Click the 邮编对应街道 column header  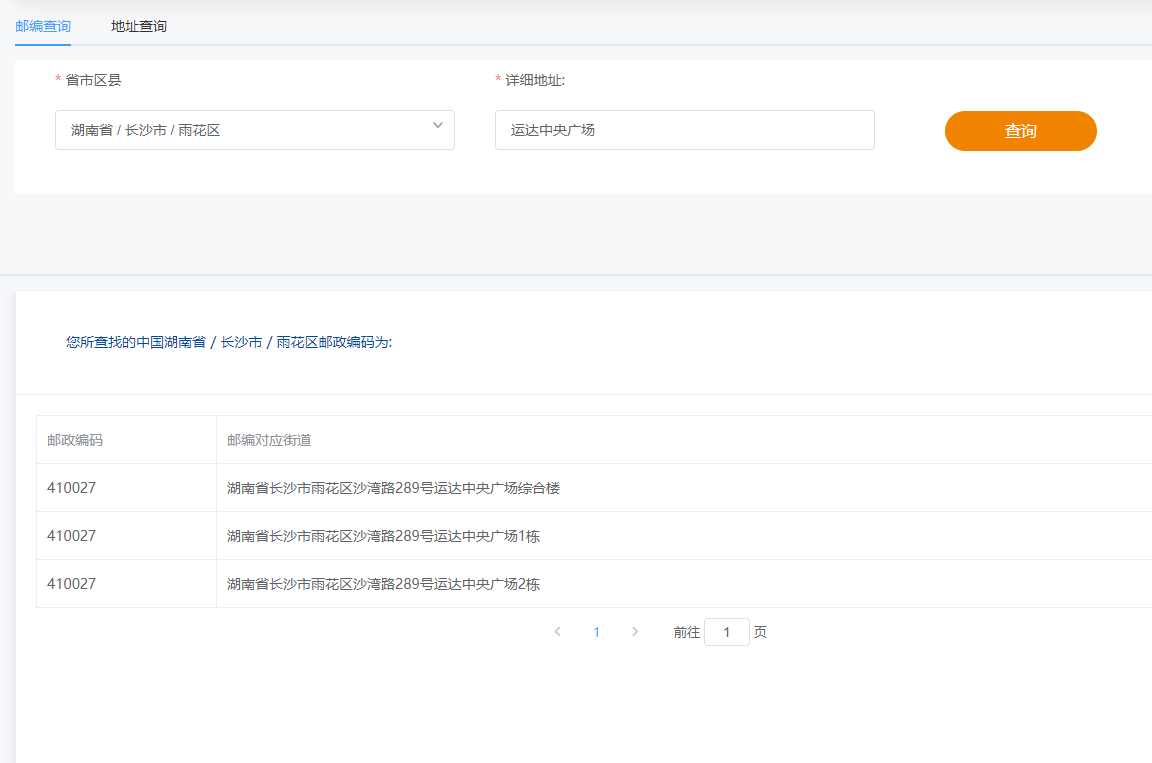(x=268, y=439)
